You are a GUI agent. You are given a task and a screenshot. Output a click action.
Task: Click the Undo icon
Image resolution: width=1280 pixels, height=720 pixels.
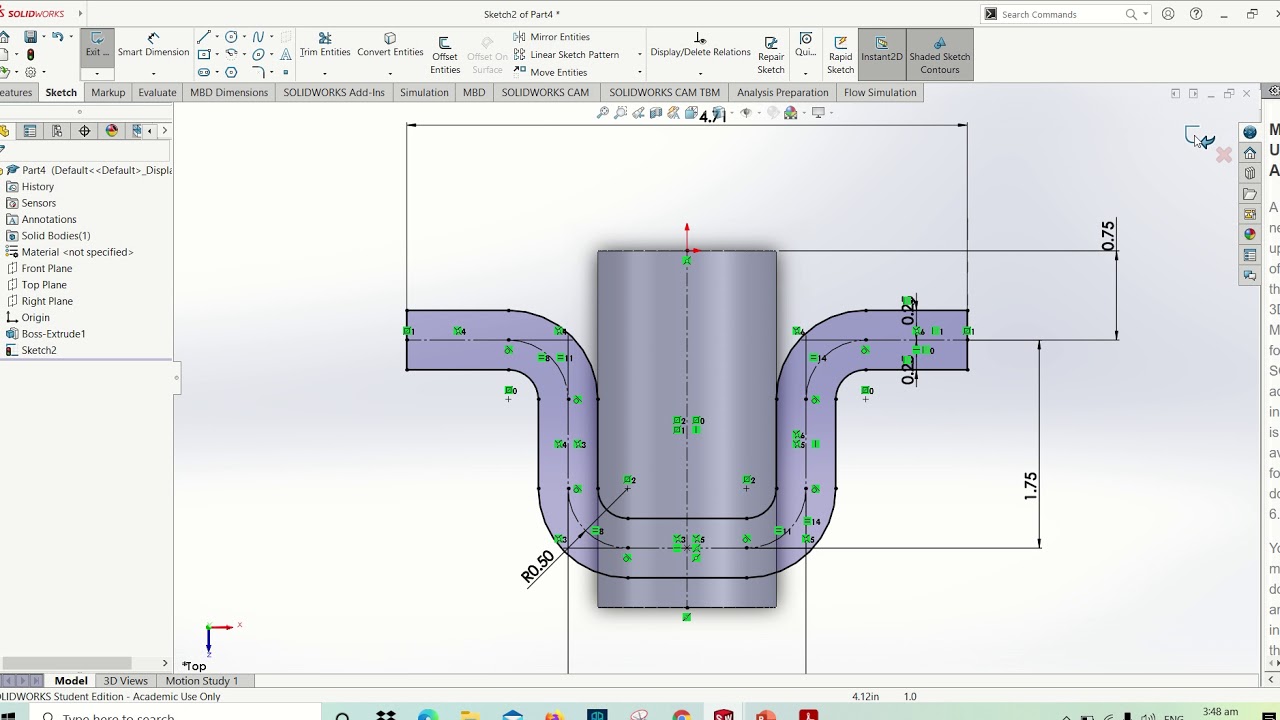(x=57, y=37)
